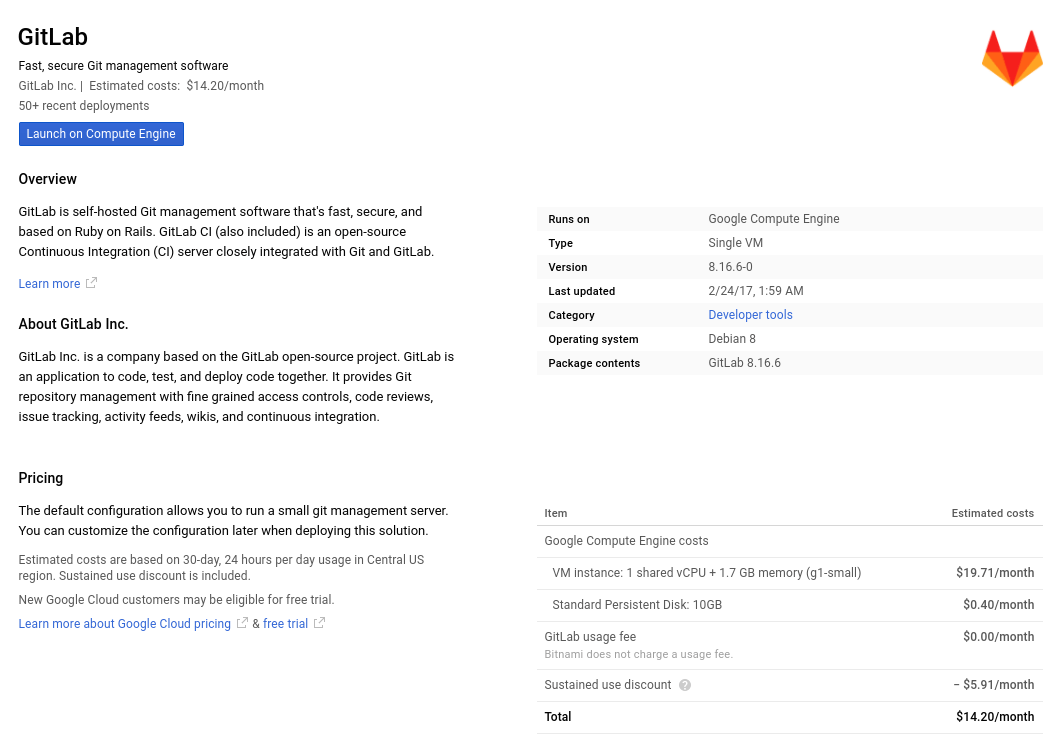
Task: Follow Learn more about Google Cloud pricing
Action: point(125,624)
